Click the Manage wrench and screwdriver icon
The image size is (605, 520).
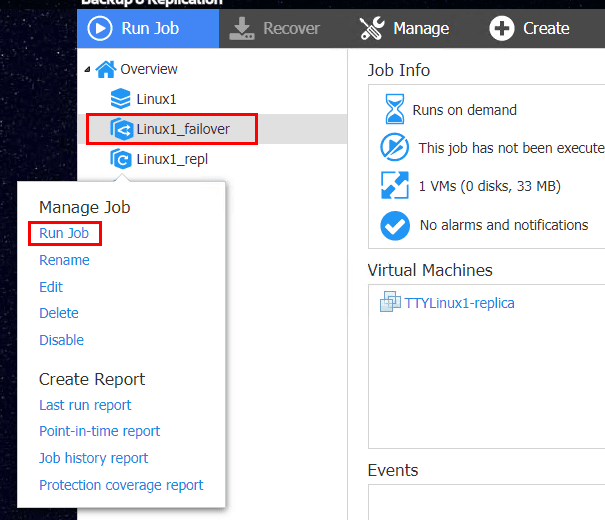[x=372, y=29]
